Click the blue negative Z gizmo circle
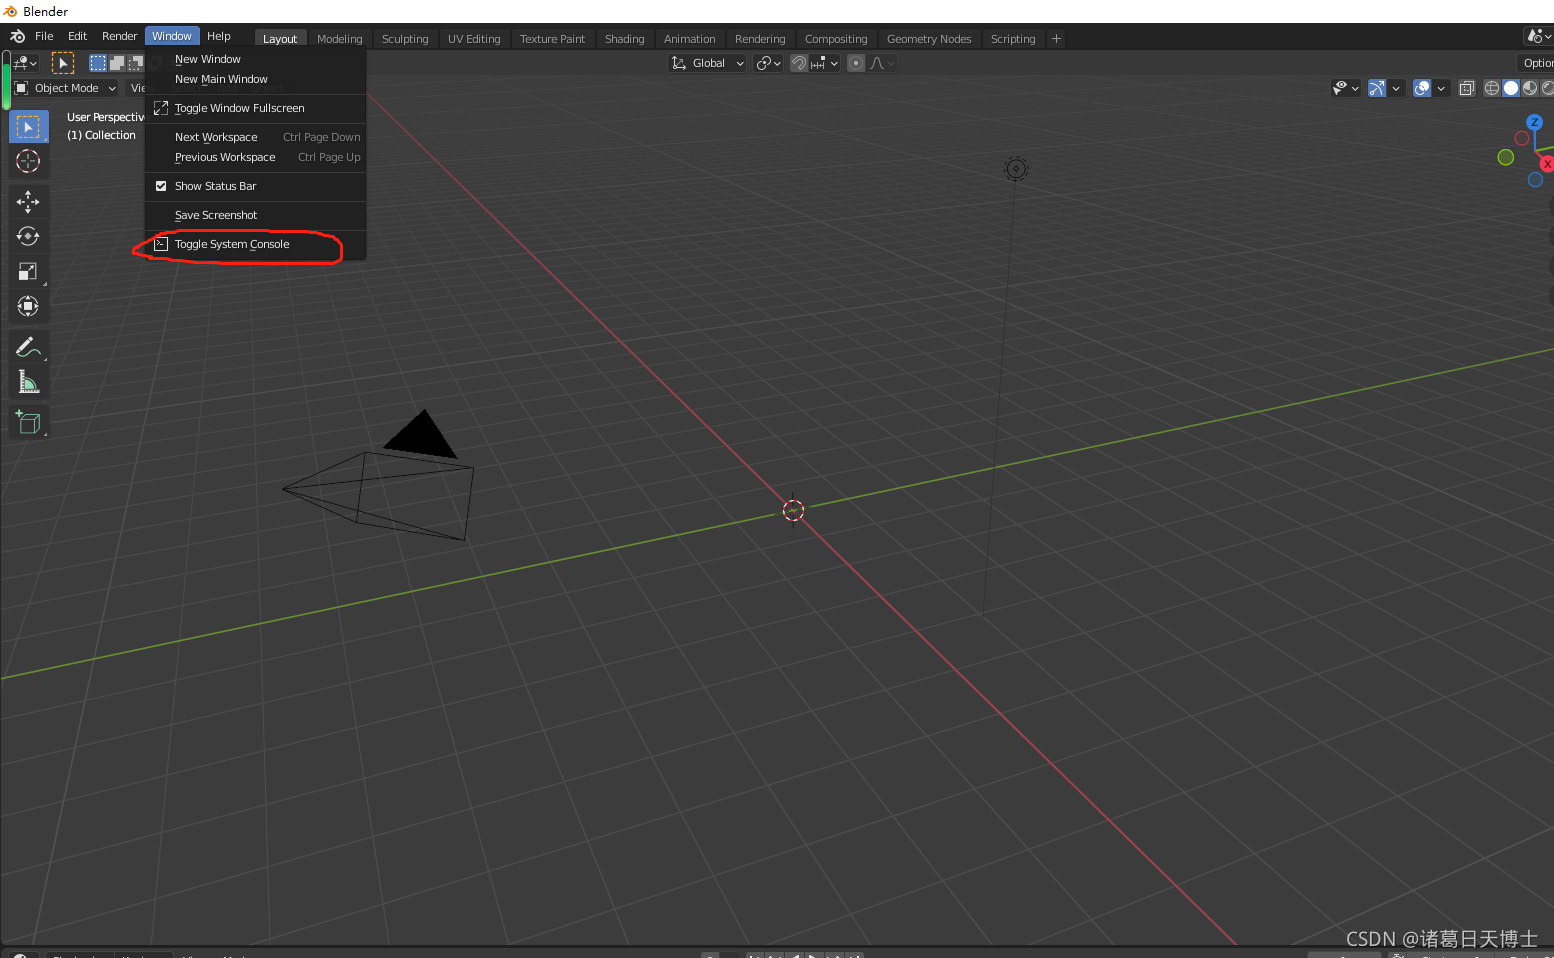Image resolution: width=1554 pixels, height=958 pixels. (x=1535, y=180)
